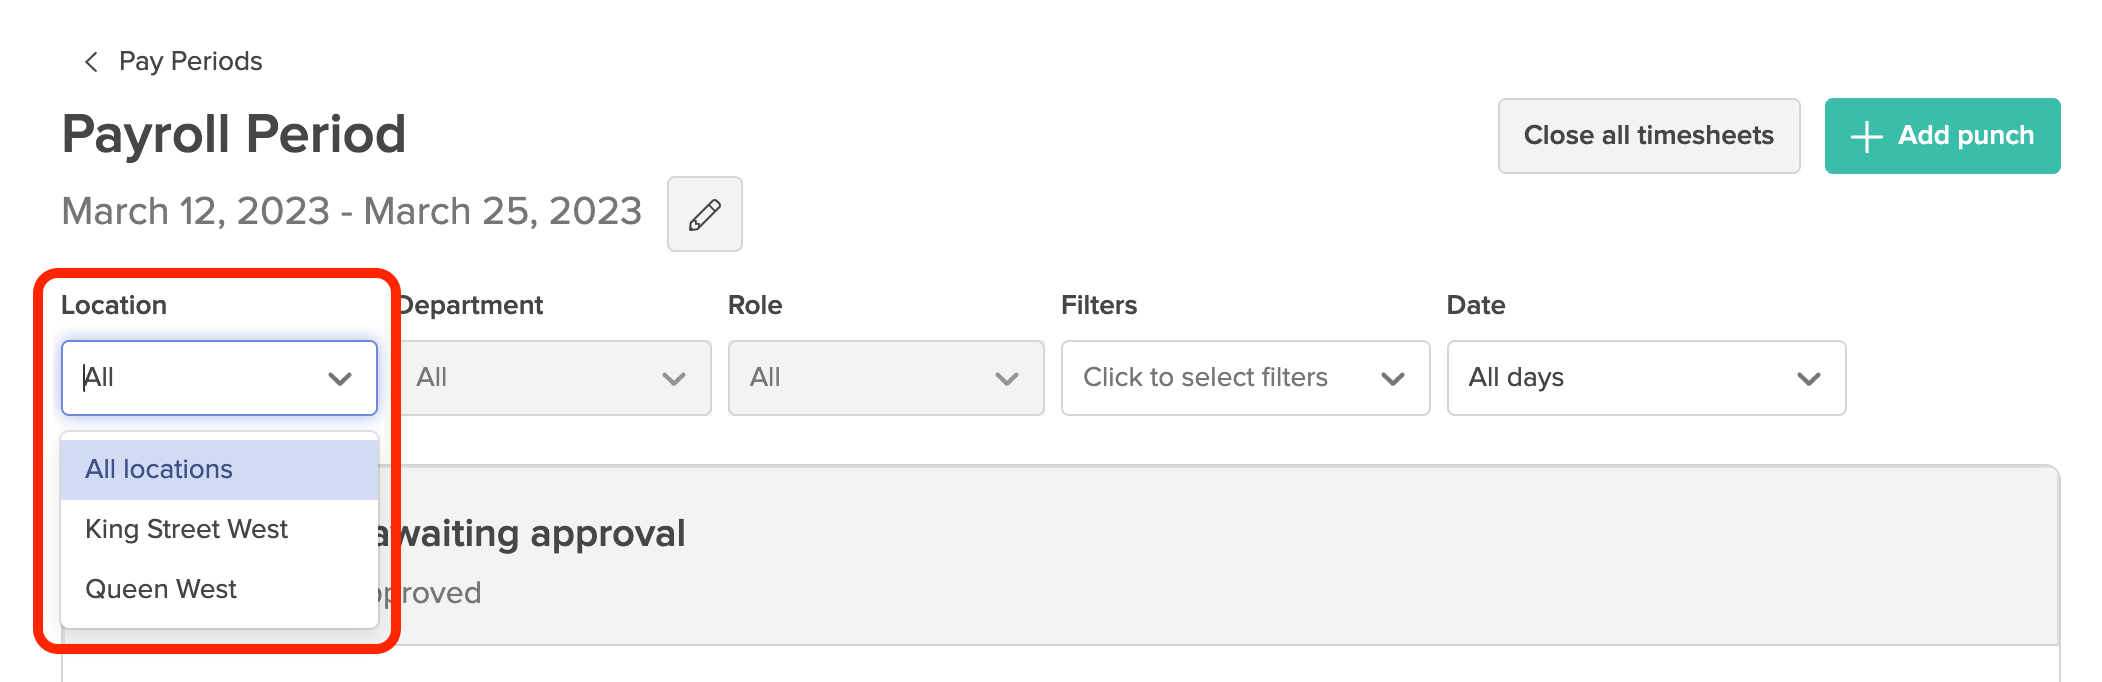
Task: Click the Location dropdown chevron arrow
Action: [x=340, y=379]
